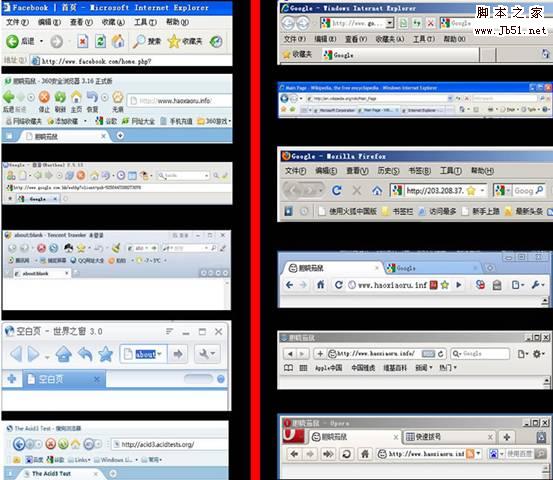This screenshot has height=480, width=553.
Task: Click 收藏夹 star button in Google Windows IE
Action: click(297, 54)
